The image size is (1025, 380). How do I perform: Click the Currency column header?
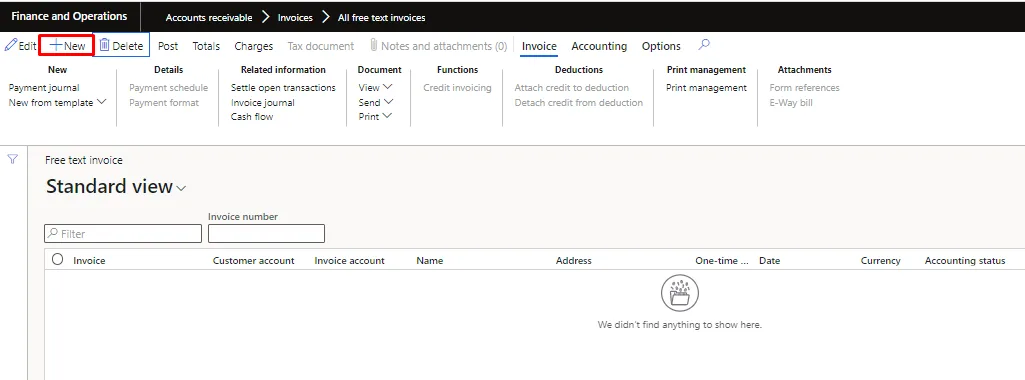point(881,260)
